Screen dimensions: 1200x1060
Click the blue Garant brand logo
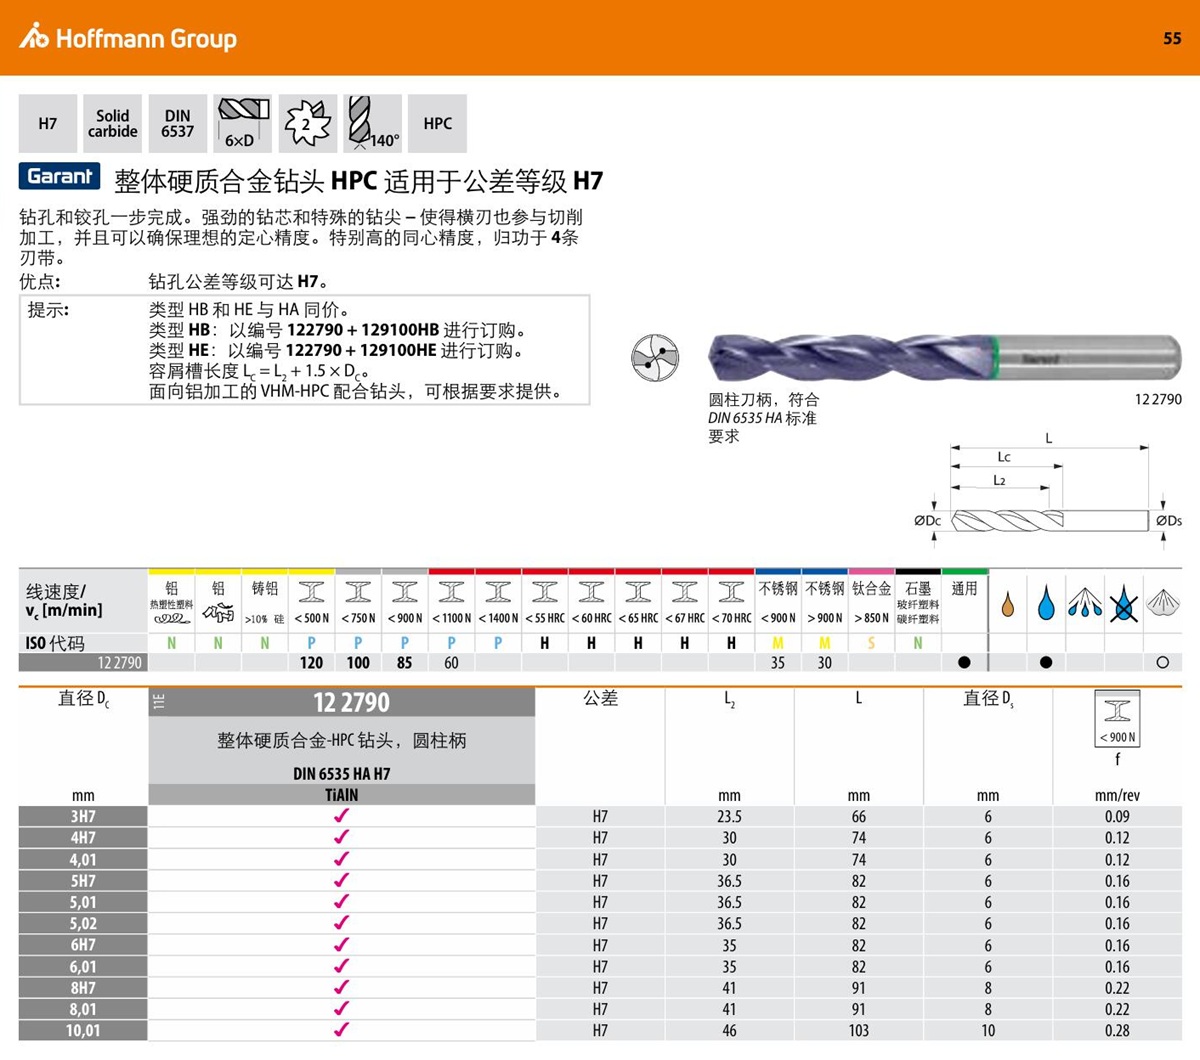[60, 177]
